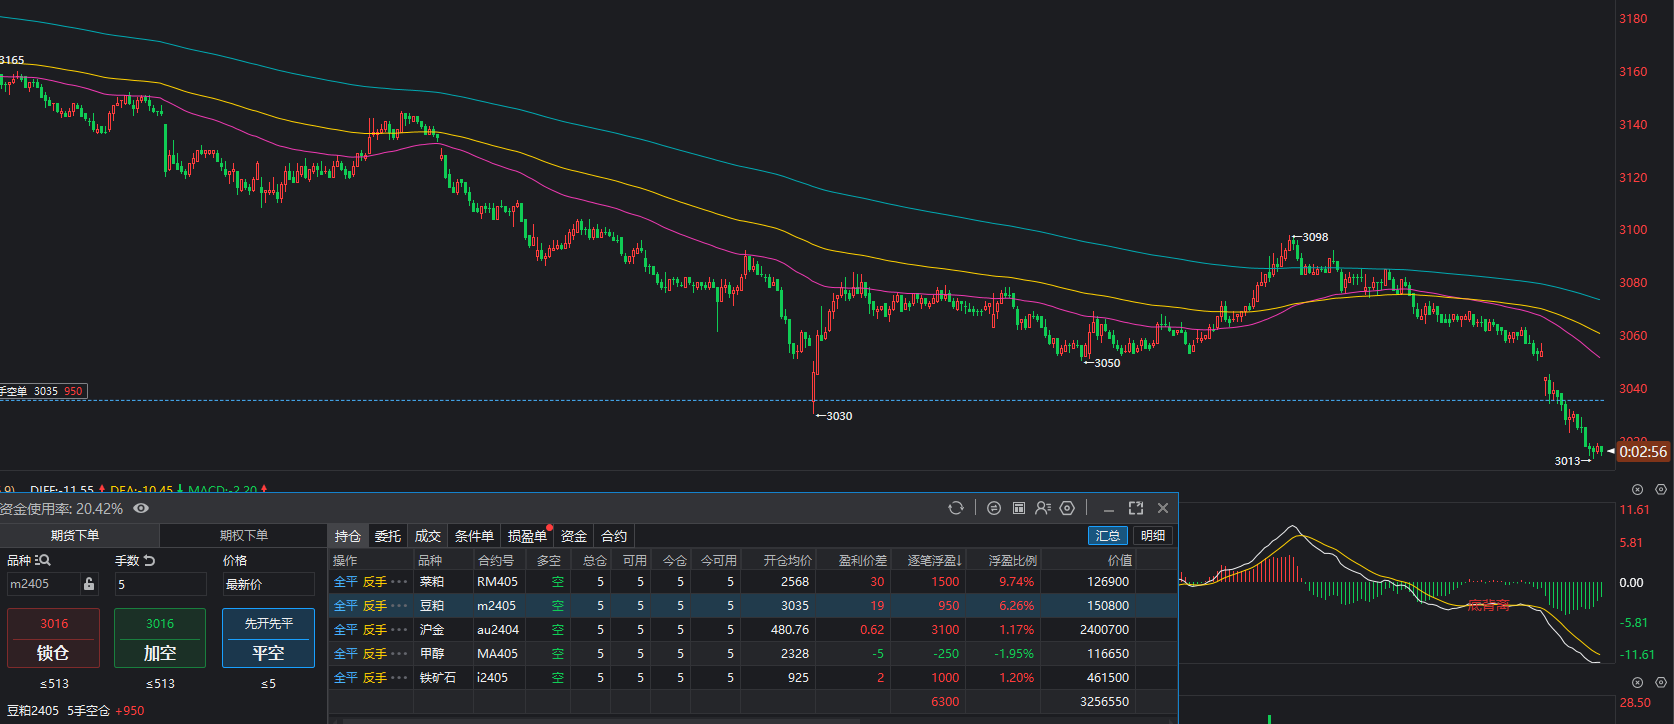Click the 2400700 value in au2404 row
This screenshot has height=724, width=1674.
click(x=1104, y=630)
